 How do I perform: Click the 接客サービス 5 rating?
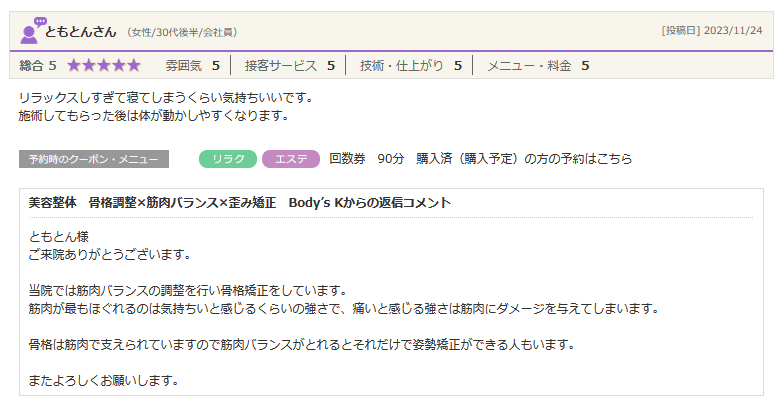(289, 66)
